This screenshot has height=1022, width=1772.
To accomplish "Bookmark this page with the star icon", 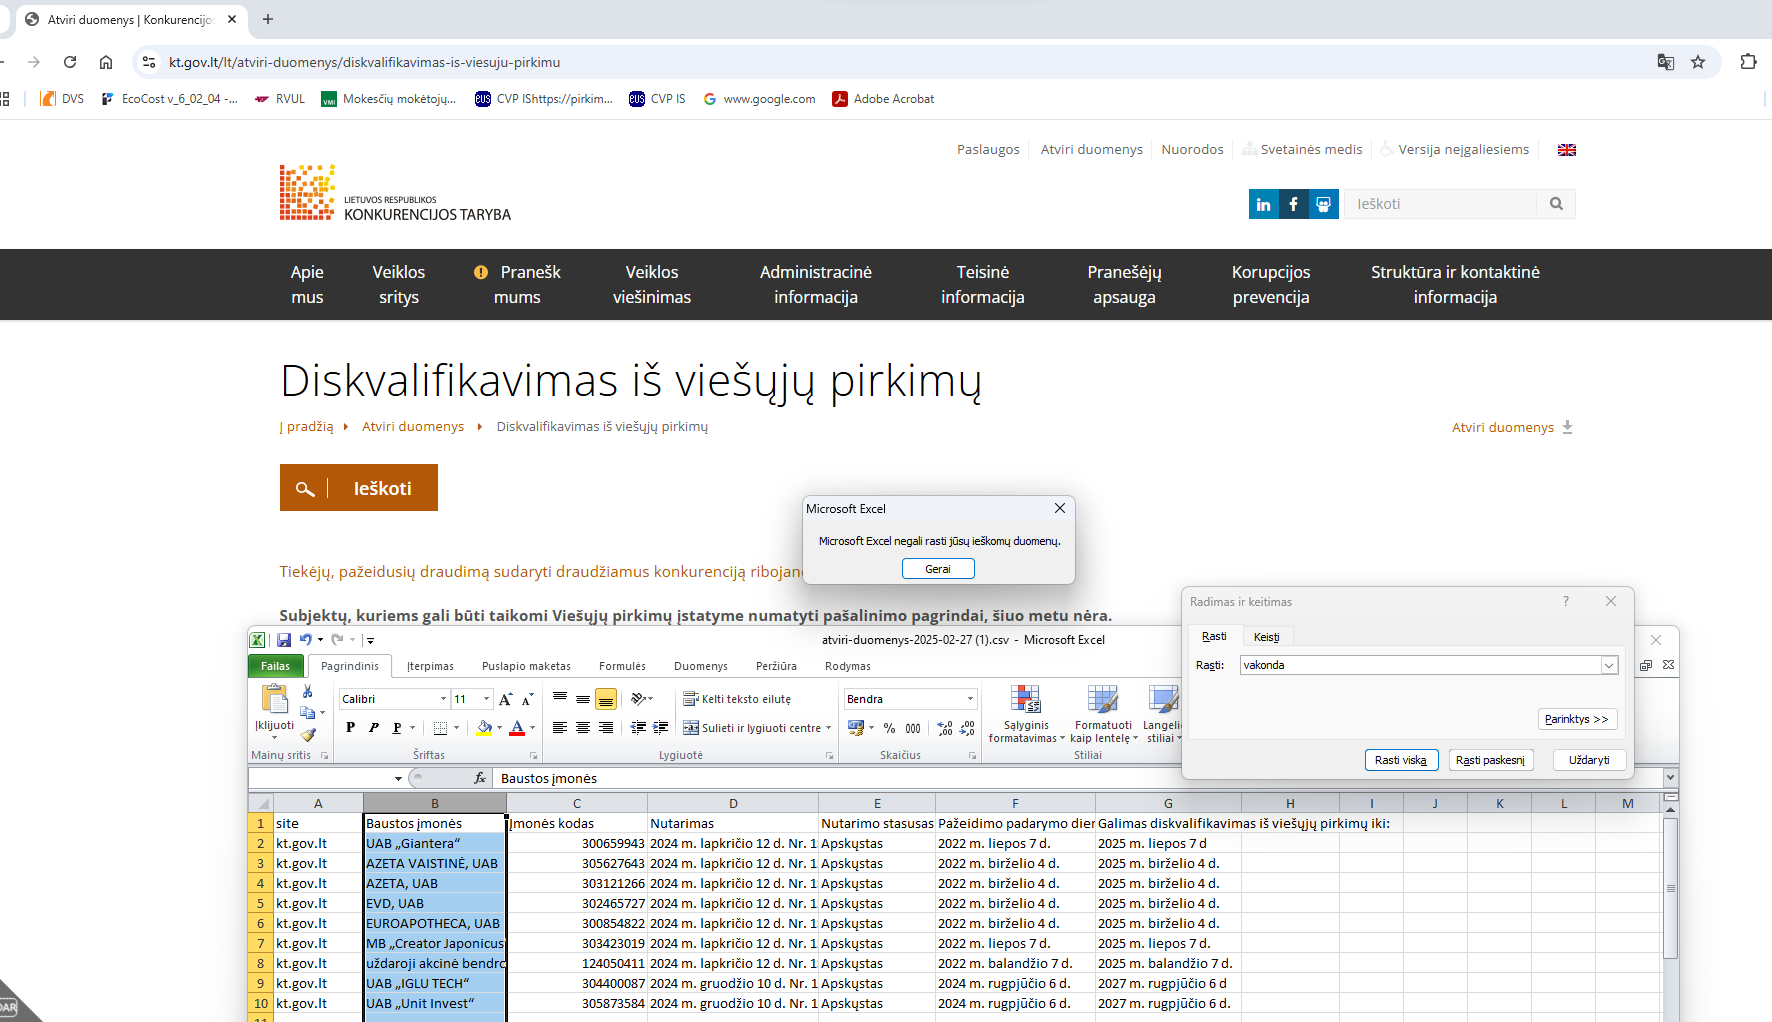I will tap(1698, 62).
